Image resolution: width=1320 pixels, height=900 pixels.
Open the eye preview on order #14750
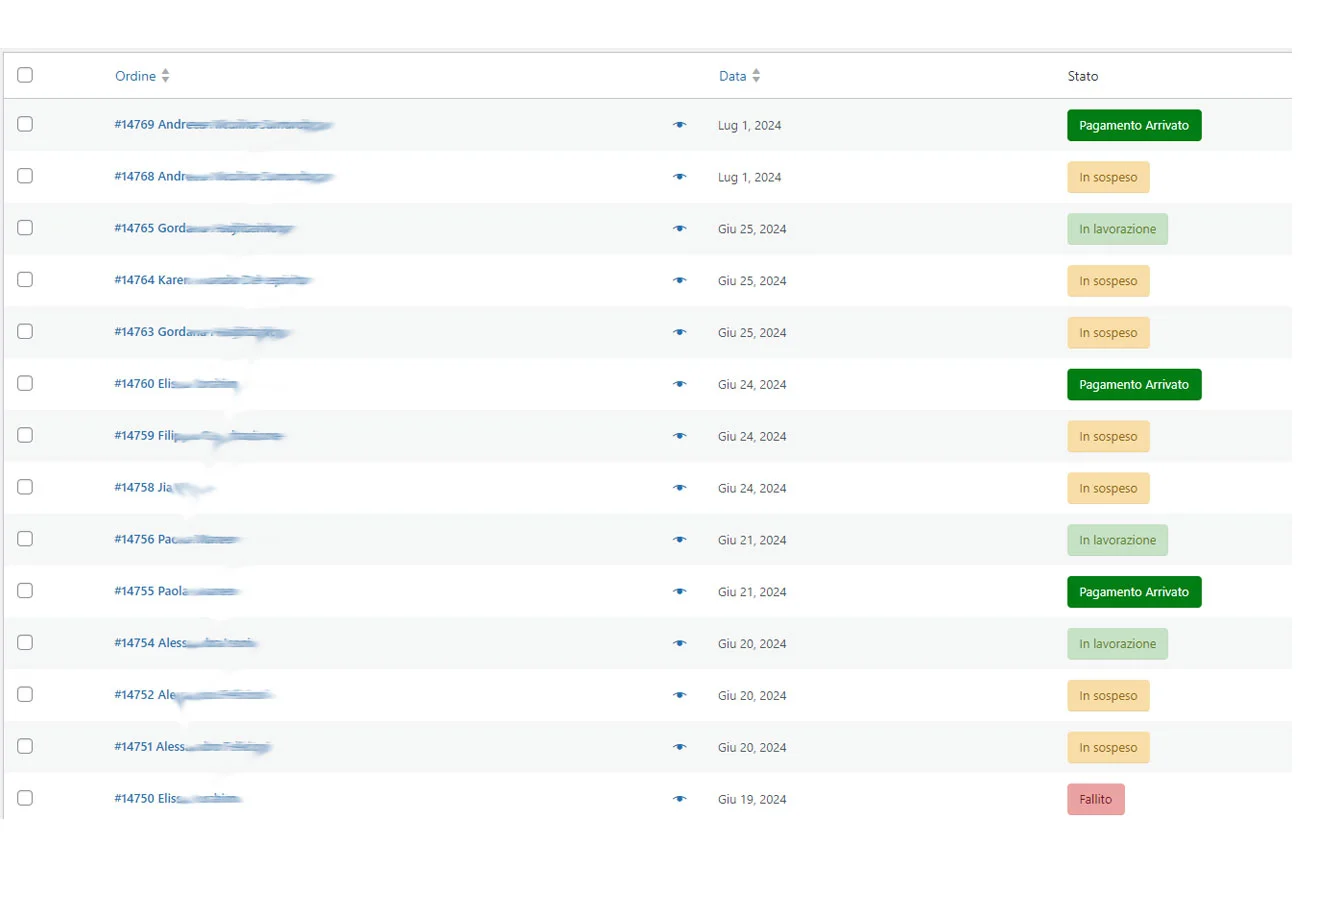coord(680,799)
